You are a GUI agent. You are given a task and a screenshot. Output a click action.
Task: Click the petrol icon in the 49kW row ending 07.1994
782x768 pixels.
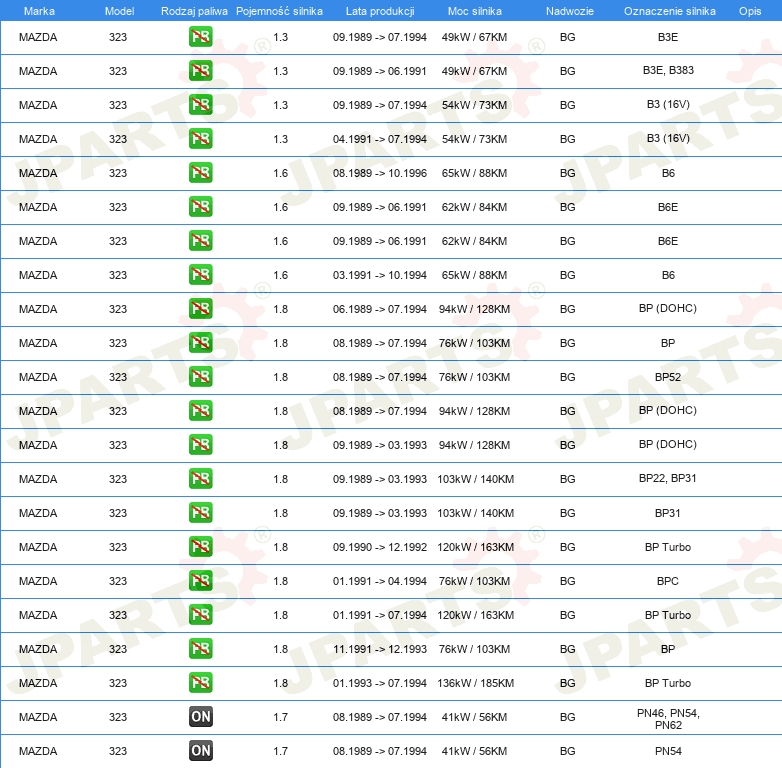pos(200,36)
